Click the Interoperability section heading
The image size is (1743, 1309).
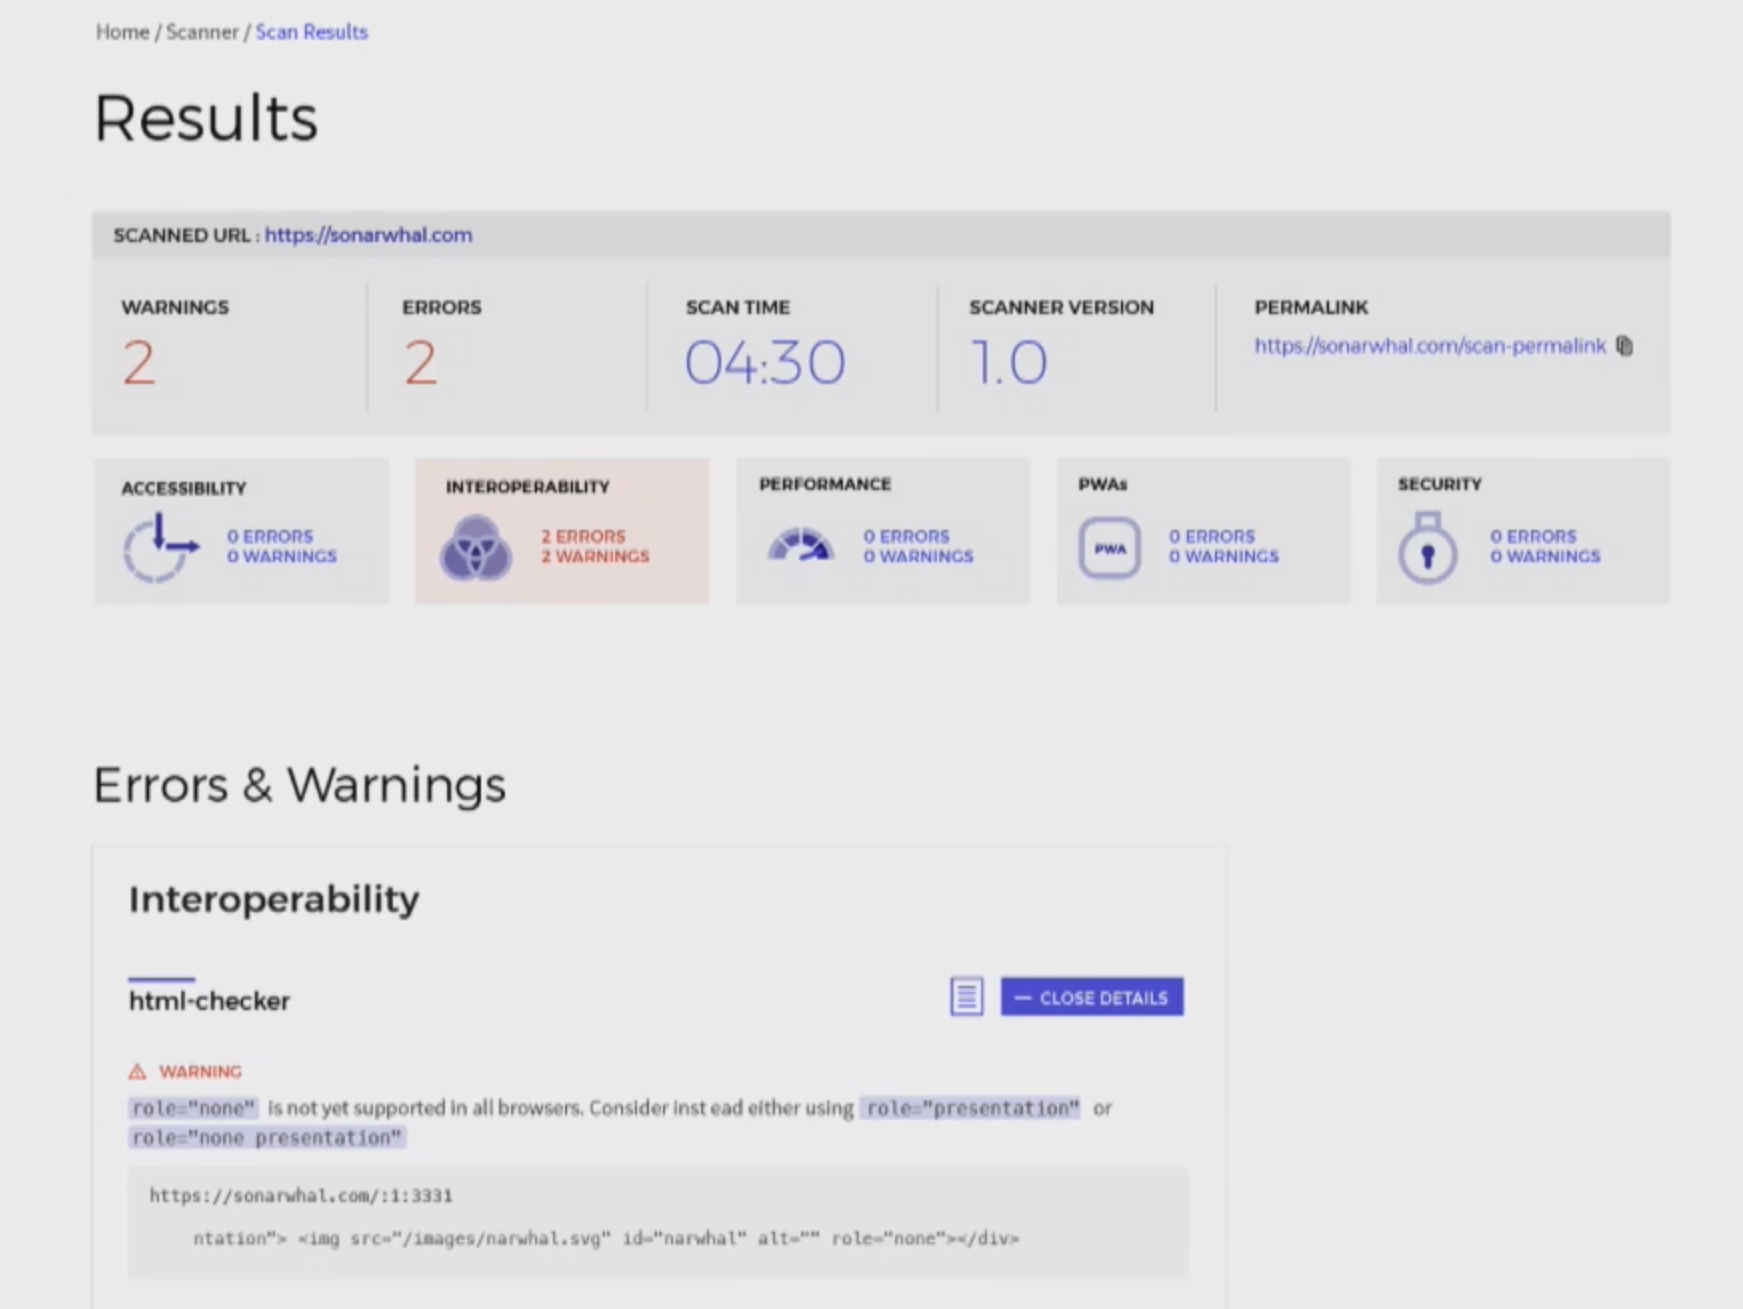[x=274, y=899]
